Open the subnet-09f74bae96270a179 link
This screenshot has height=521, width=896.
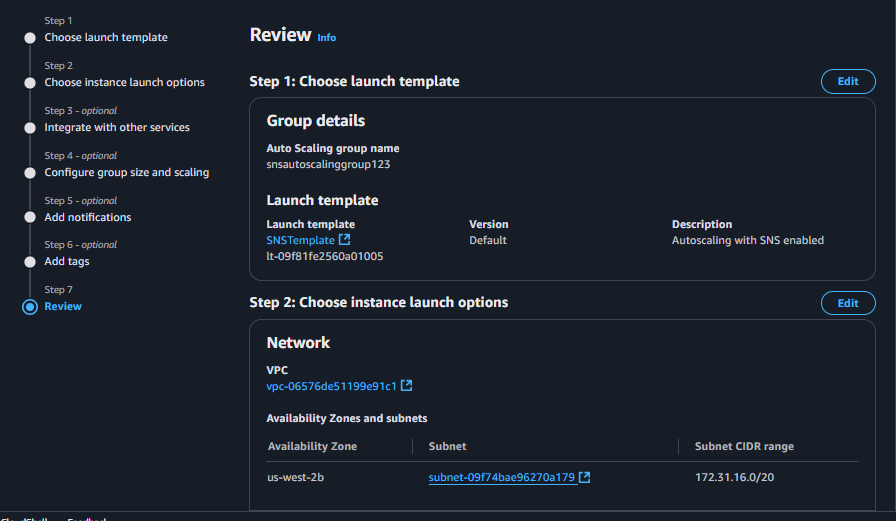[501, 478]
